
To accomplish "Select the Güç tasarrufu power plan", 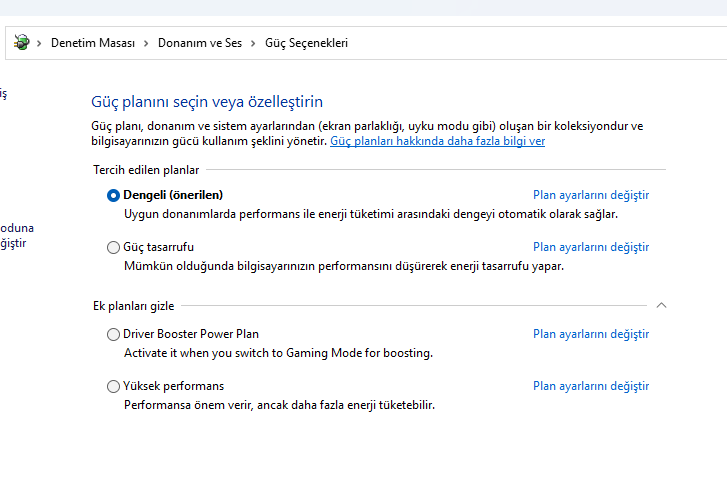I will 113,247.
